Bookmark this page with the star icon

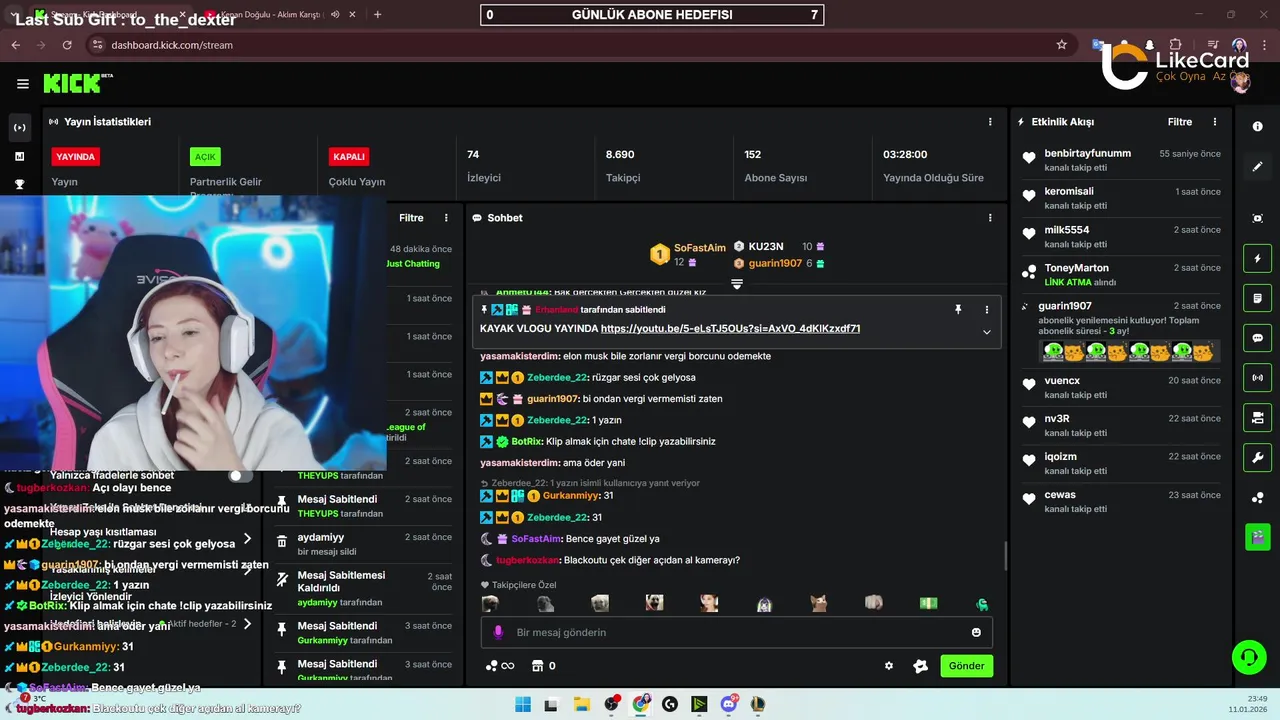pyautogui.click(x=1061, y=45)
